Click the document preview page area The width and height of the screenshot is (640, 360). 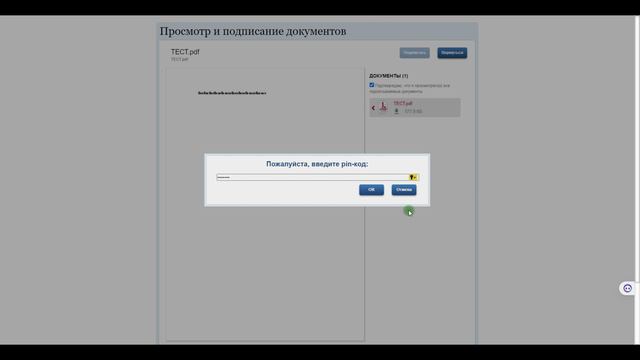[x=265, y=204]
